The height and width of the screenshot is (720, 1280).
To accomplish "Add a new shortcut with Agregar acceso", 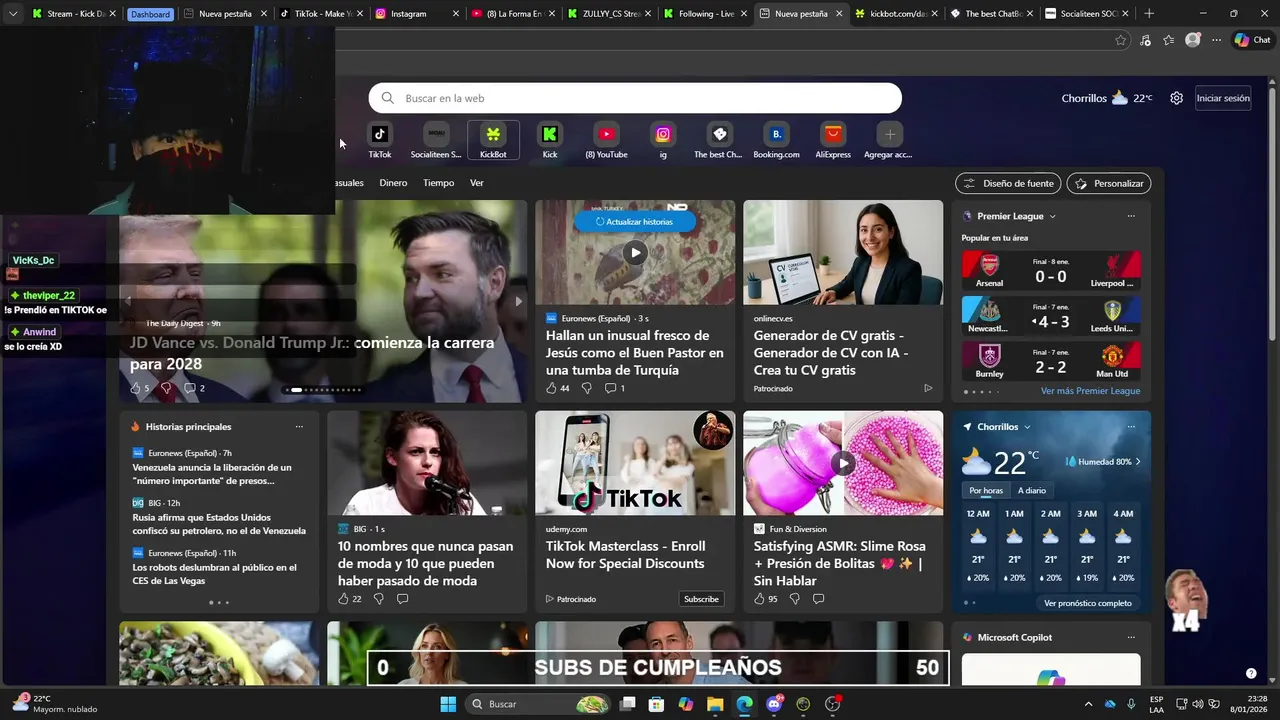I will point(889,140).
